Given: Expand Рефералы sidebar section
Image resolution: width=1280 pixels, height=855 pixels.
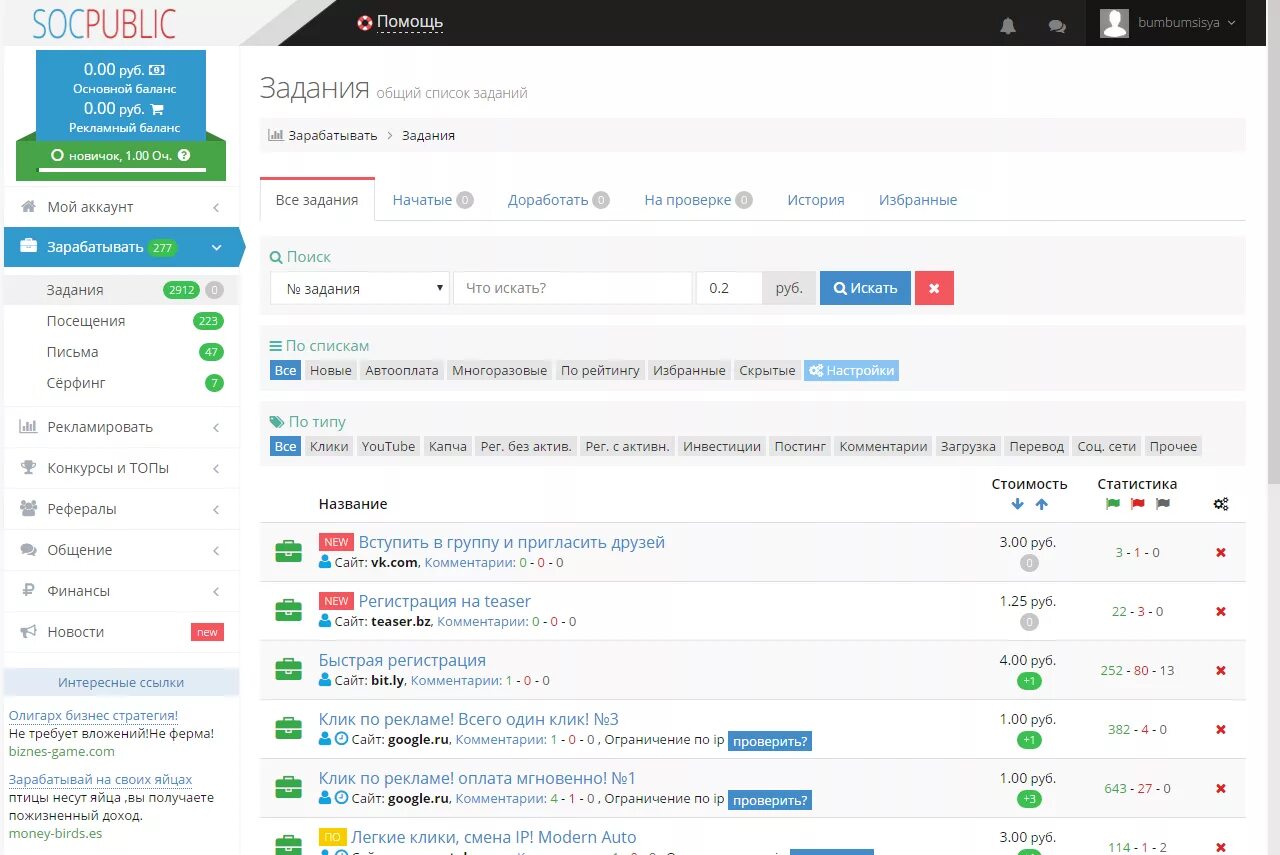Looking at the screenshot, I should 121,509.
